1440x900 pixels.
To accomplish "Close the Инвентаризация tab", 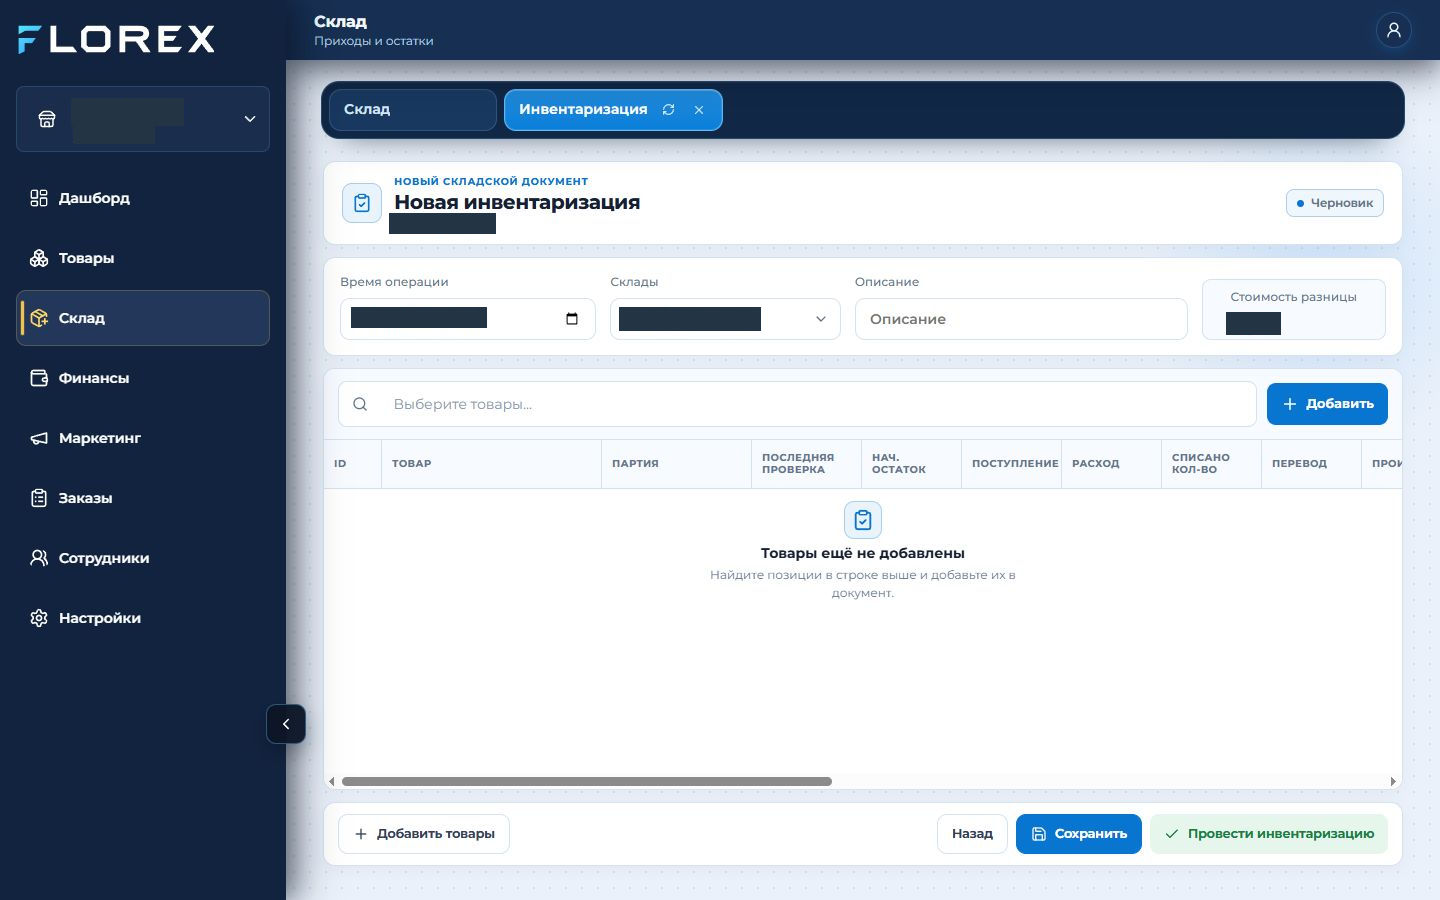I will click(699, 110).
